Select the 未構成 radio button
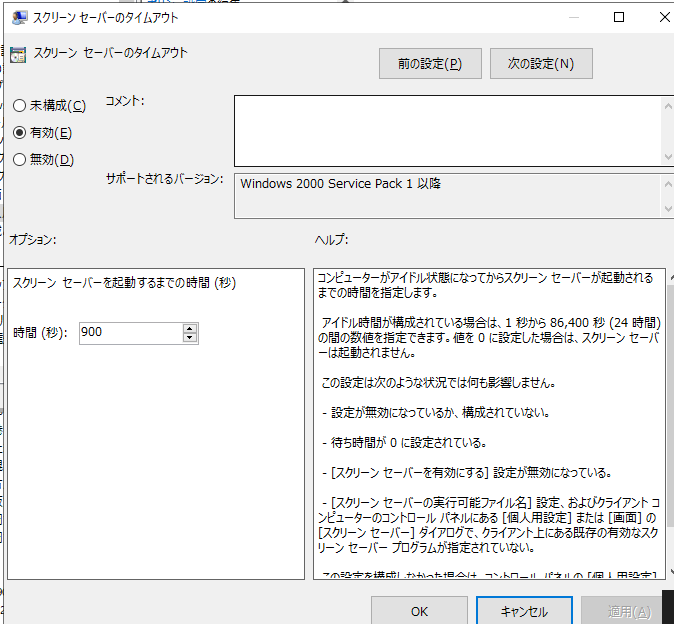 20,106
